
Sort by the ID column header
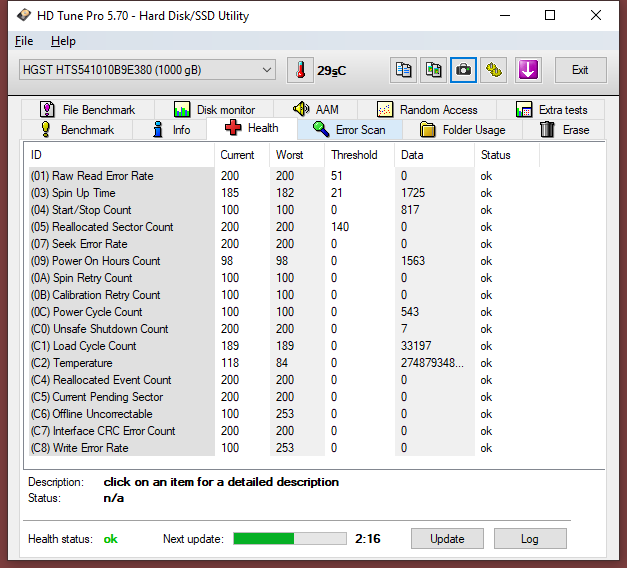pyautogui.click(x=119, y=155)
